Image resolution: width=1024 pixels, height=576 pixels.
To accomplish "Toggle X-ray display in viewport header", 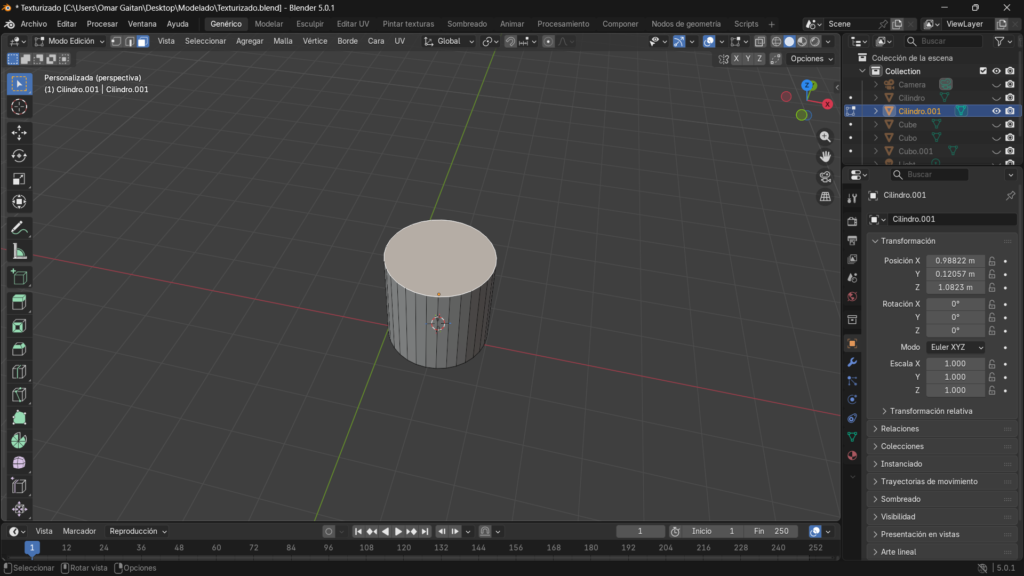I will coord(760,41).
